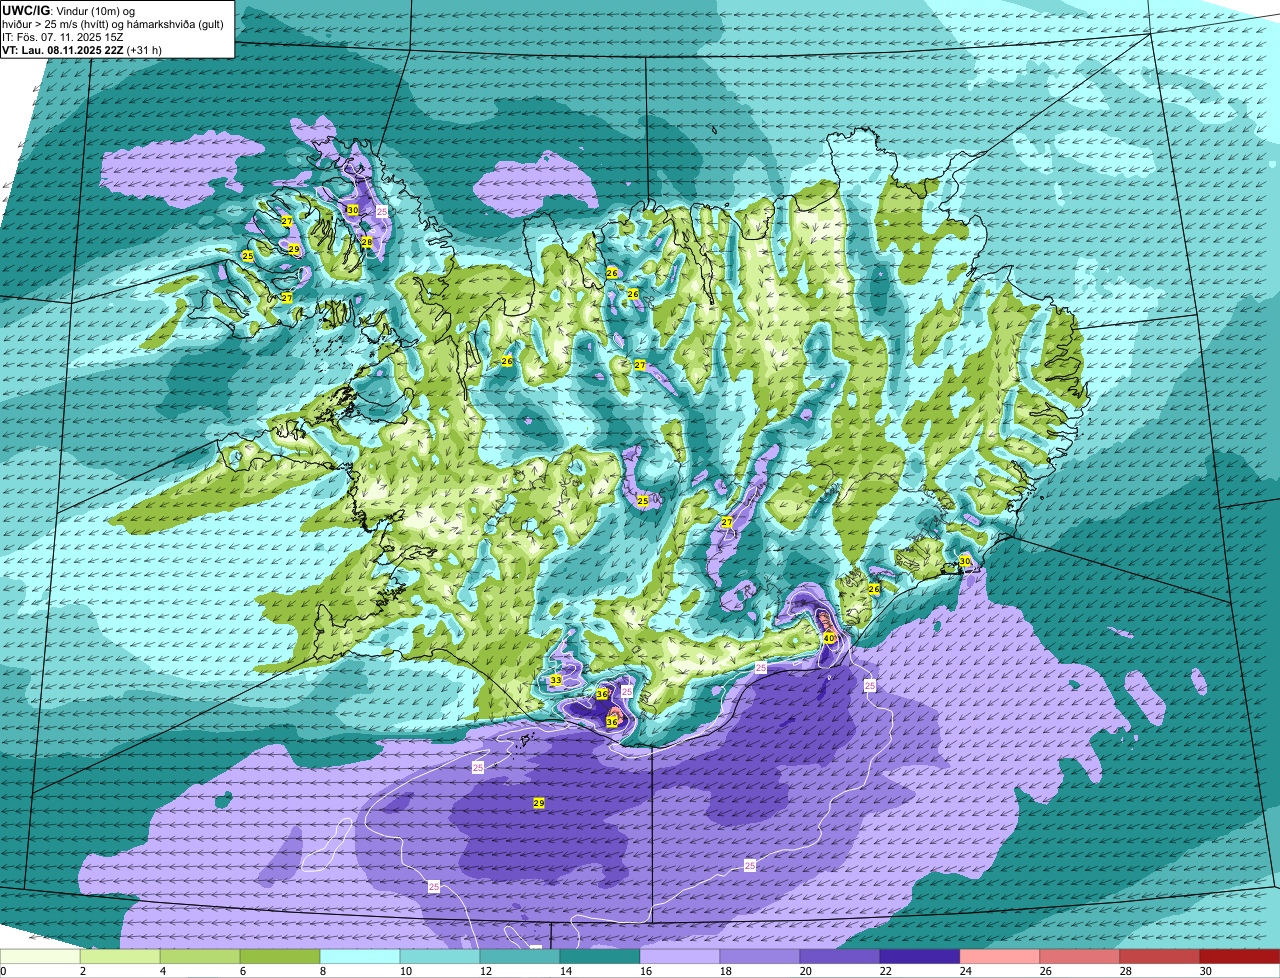Pick the 14–16 m/s dark teal legend swatch
Image resolution: width=1280 pixels, height=978 pixels.
click(600, 956)
